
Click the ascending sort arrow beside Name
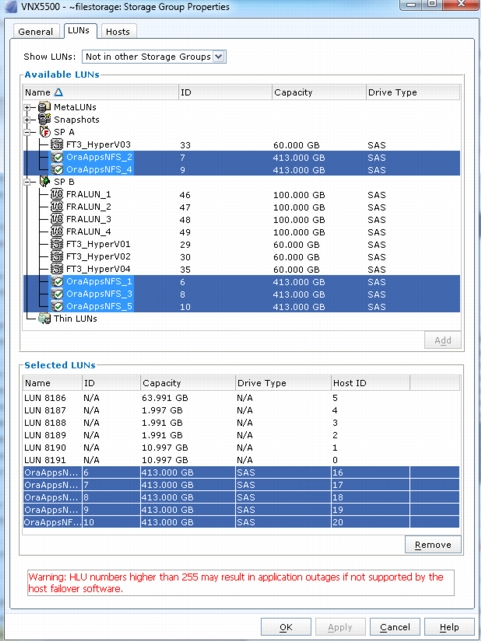(59, 92)
